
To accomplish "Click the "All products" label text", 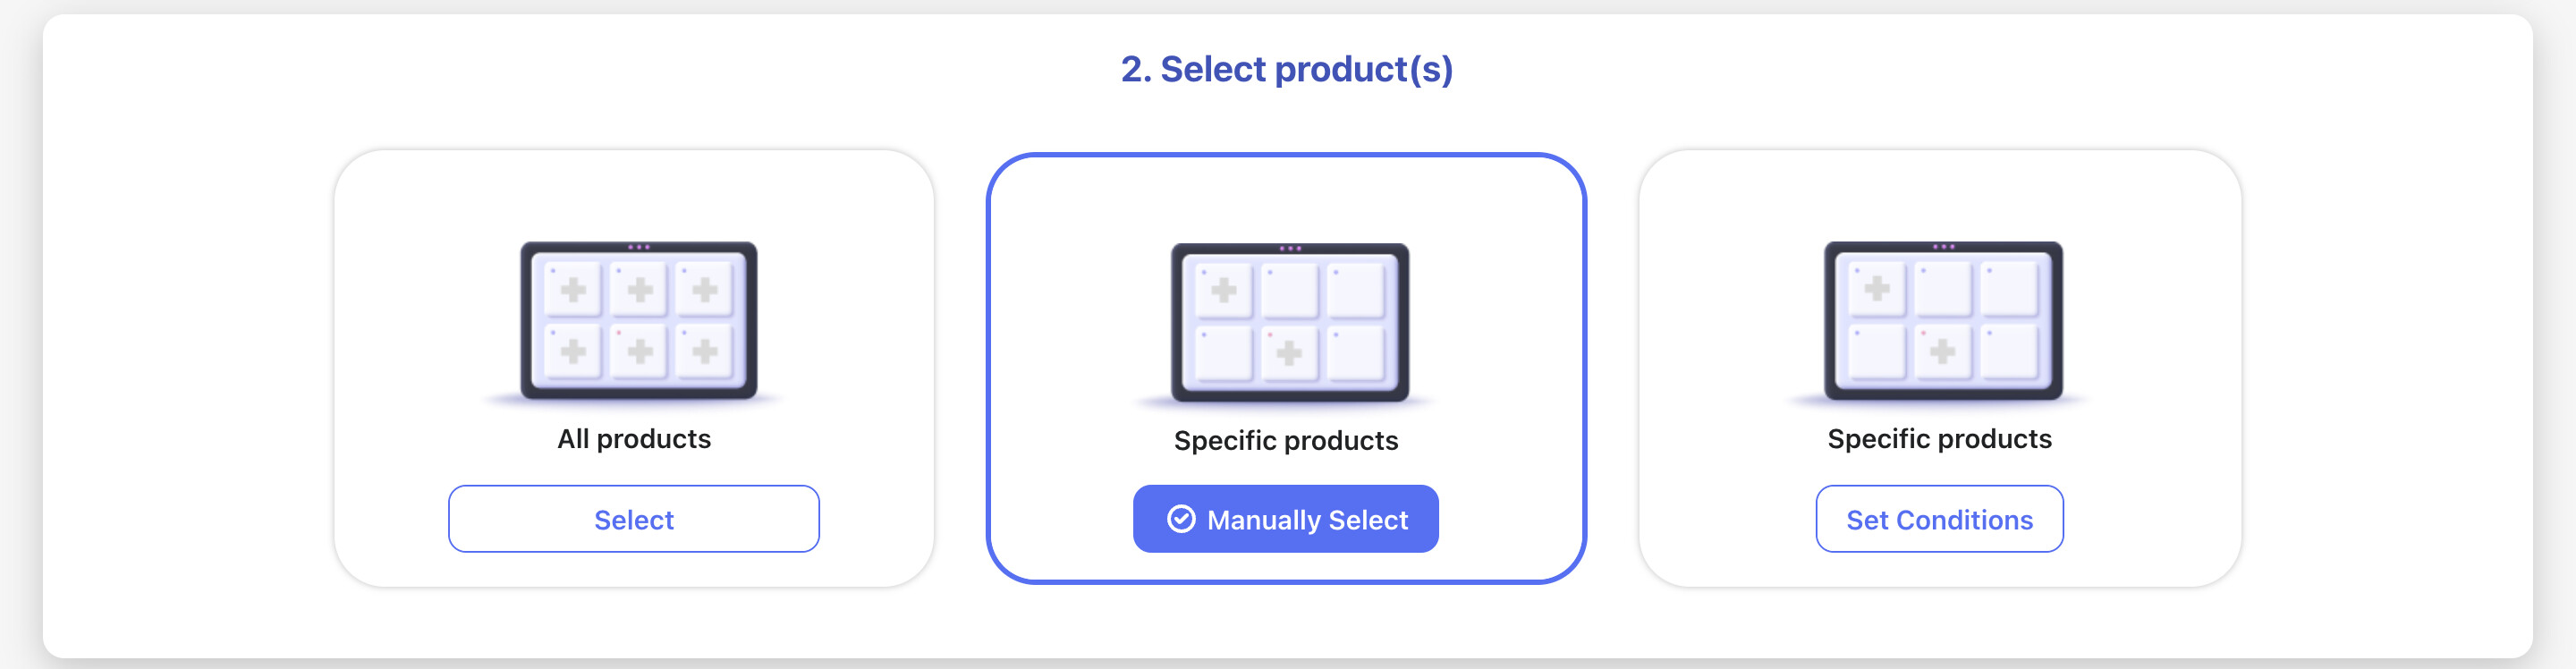I will (x=634, y=439).
